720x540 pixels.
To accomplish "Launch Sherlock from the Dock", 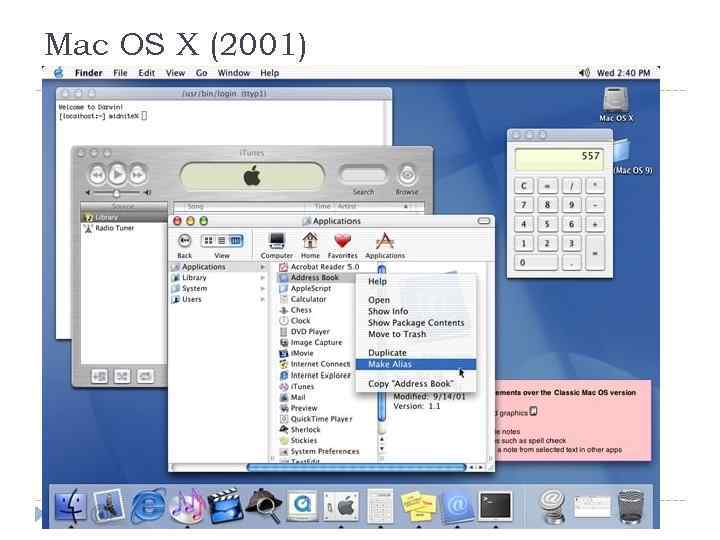I will [264, 506].
